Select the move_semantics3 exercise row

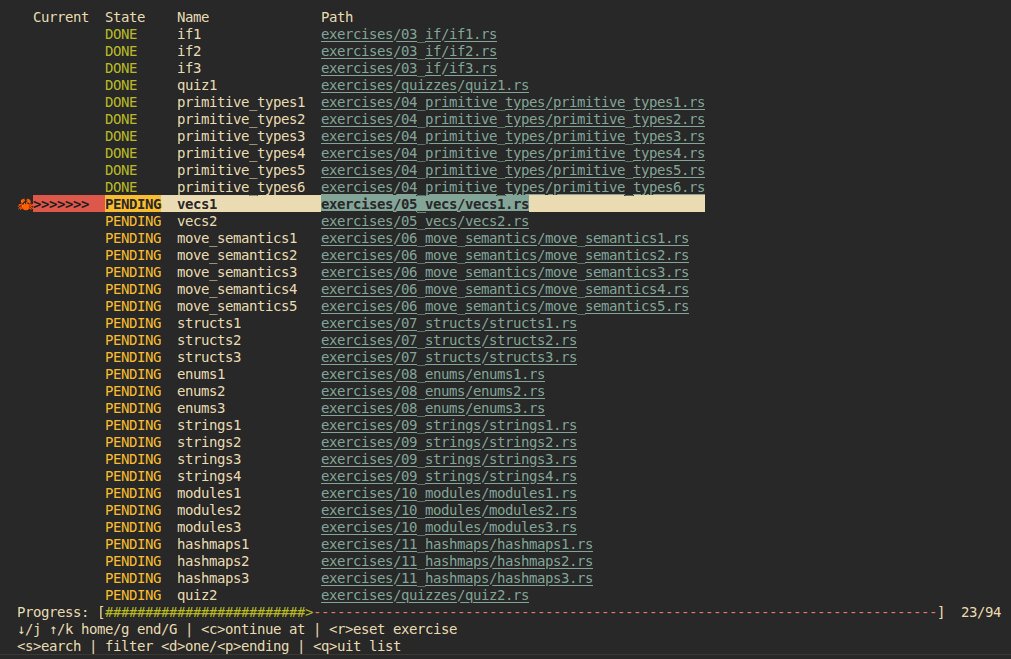[x=237, y=272]
